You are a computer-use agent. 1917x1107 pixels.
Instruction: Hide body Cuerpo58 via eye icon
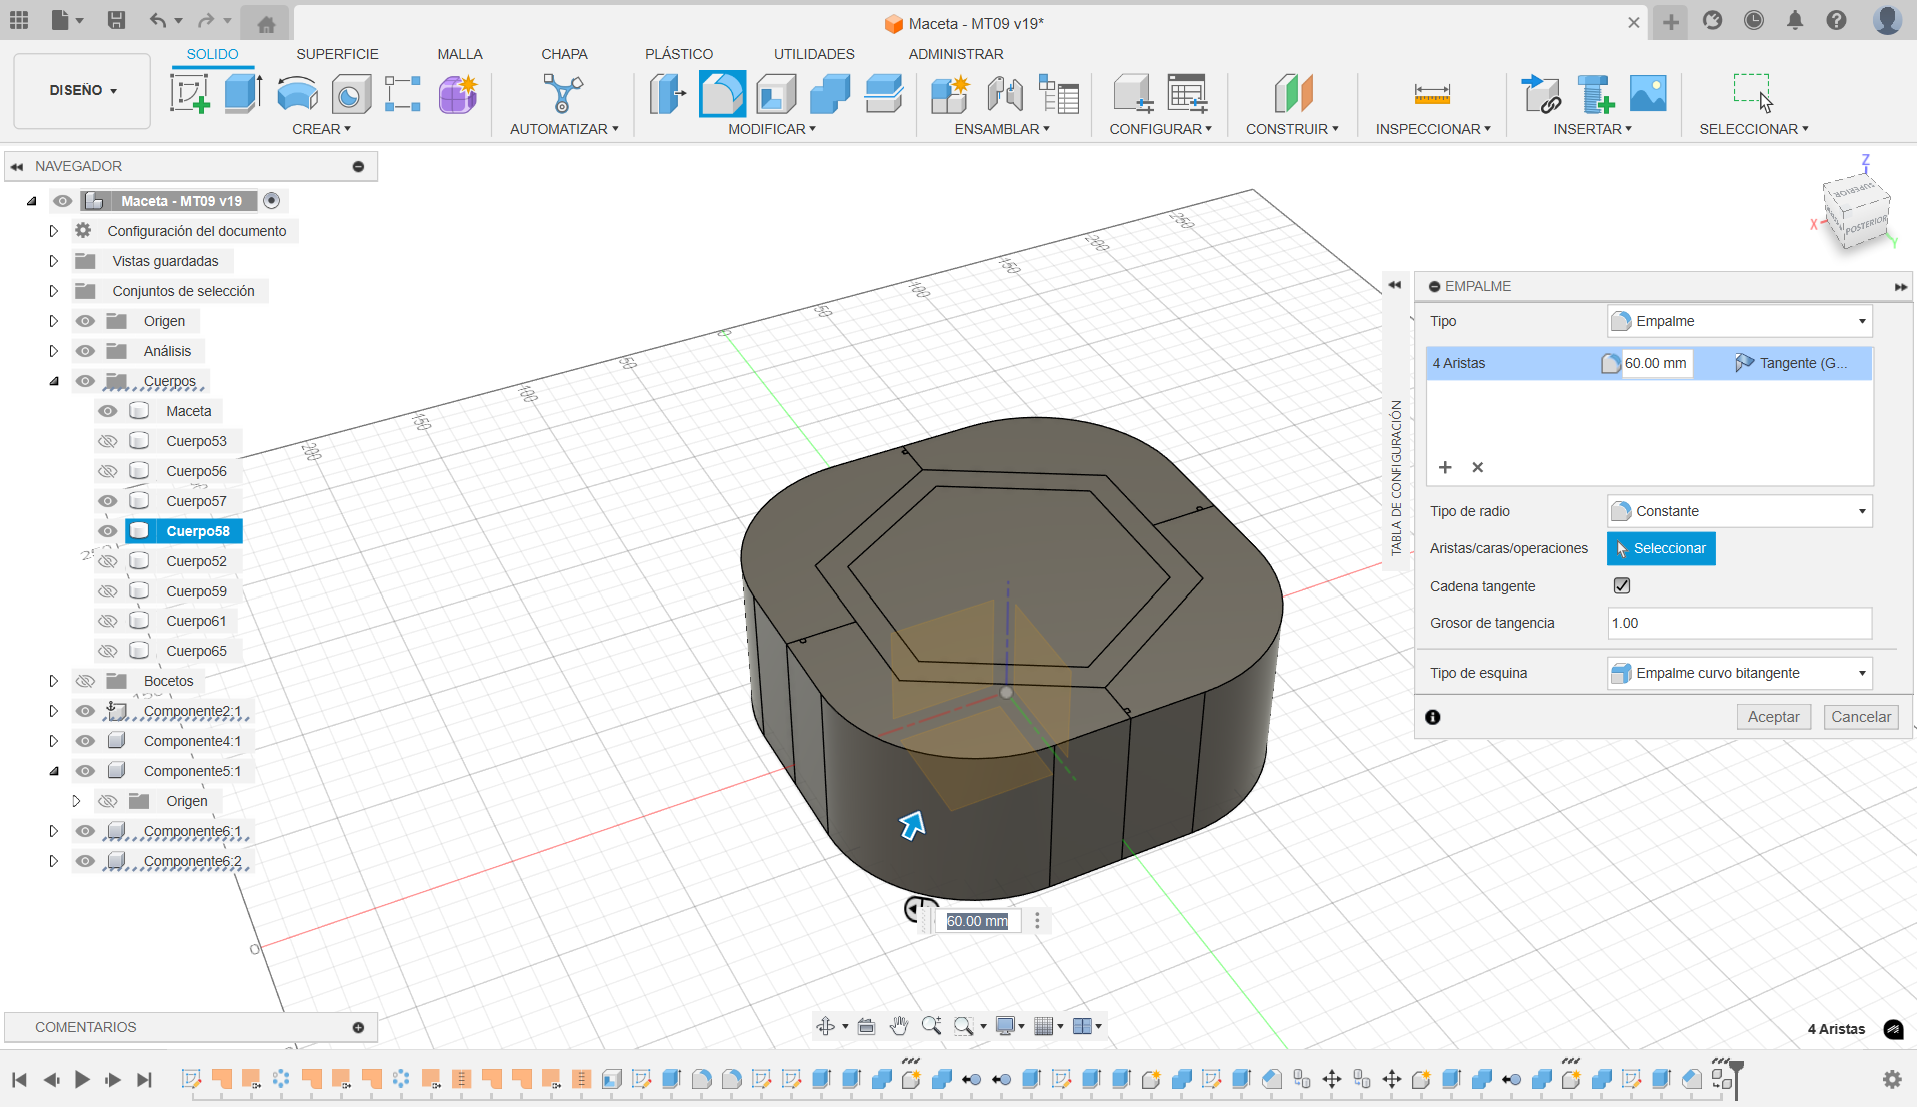point(107,531)
